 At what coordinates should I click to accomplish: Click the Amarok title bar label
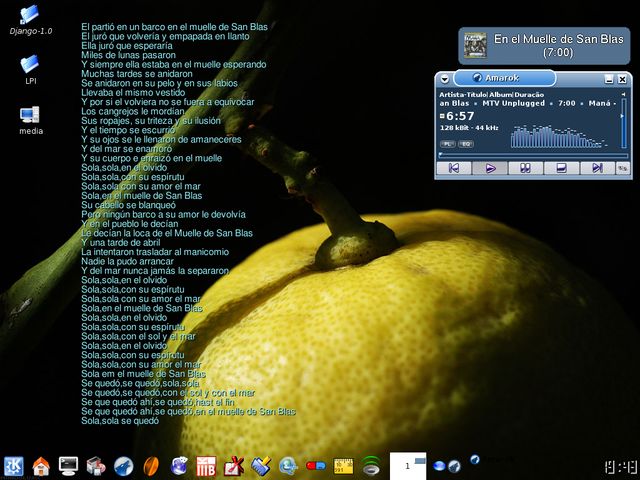tap(504, 78)
